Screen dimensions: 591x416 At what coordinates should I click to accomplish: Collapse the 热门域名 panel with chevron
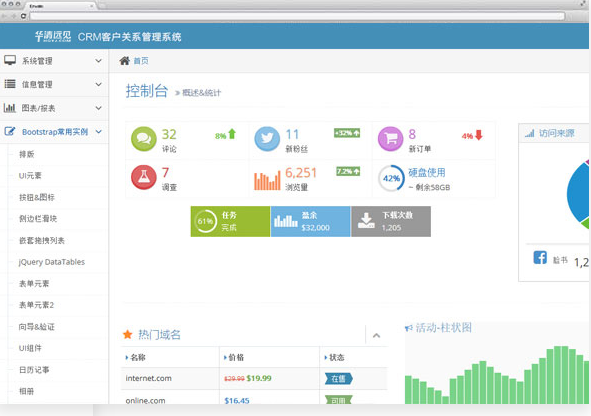click(376, 335)
